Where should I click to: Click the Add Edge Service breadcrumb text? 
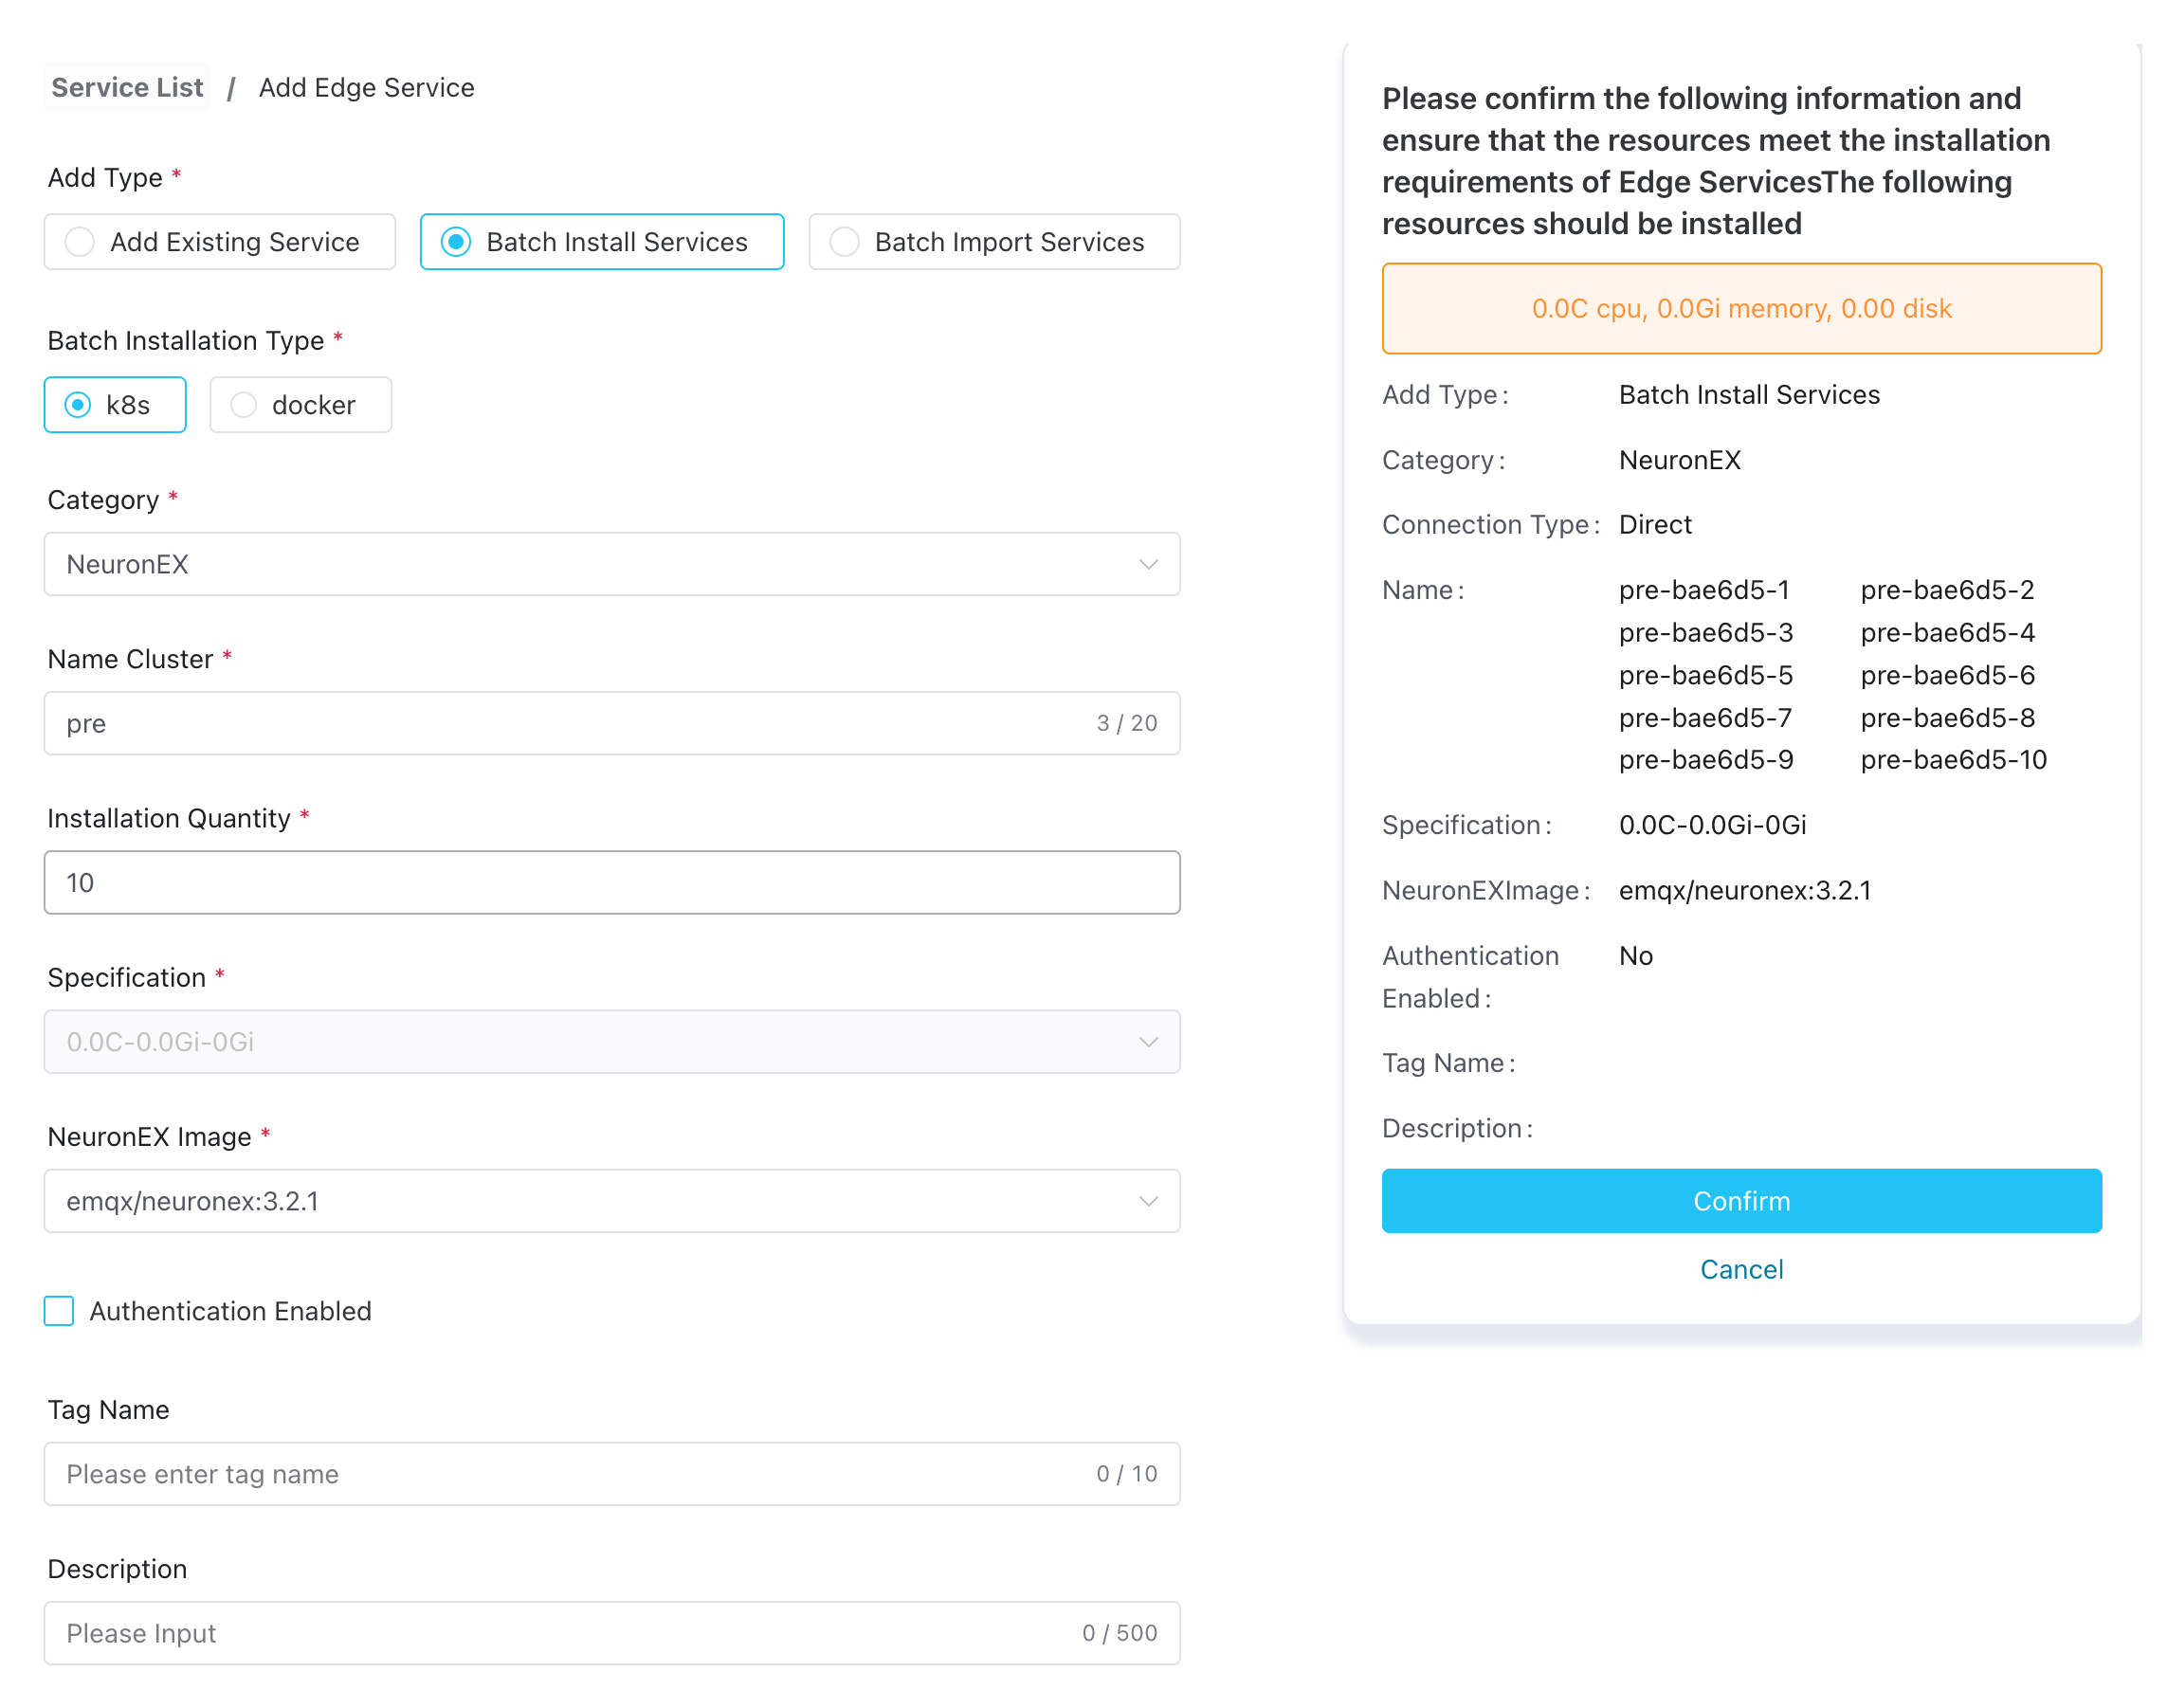pos(366,88)
